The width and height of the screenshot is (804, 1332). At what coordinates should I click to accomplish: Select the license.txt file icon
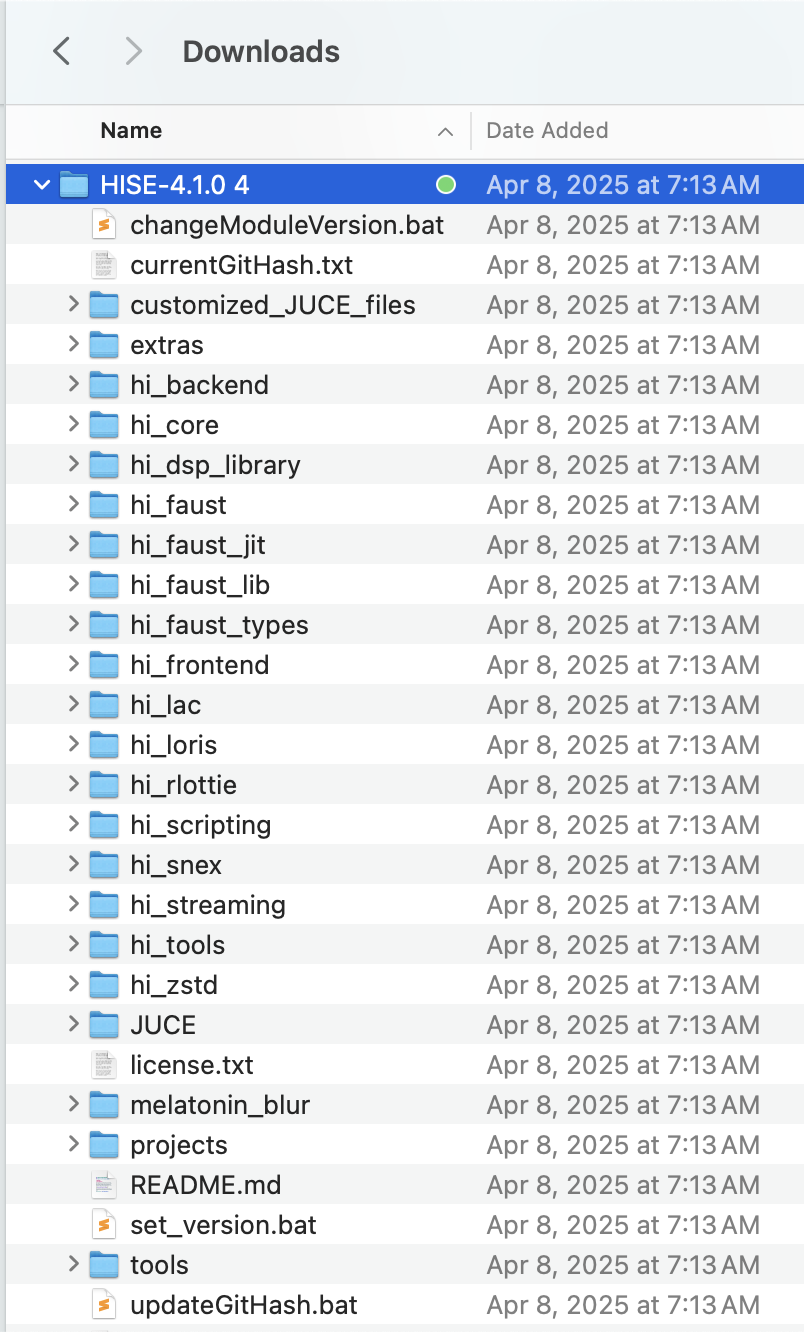tap(104, 1065)
